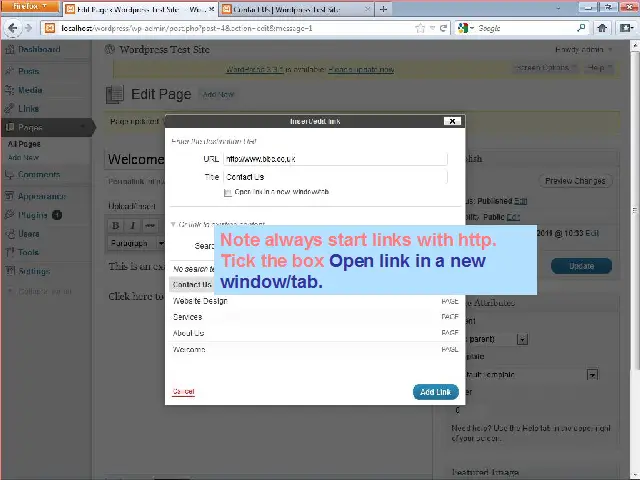Select the Services page result

315,317
